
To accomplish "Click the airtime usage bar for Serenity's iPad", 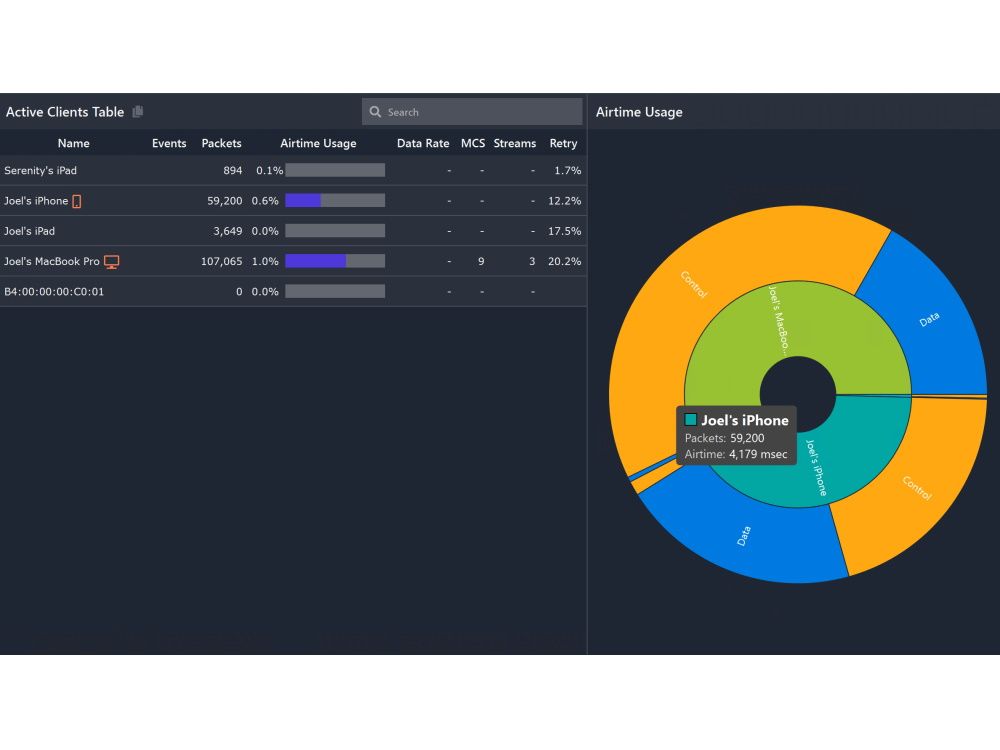I will point(335,170).
